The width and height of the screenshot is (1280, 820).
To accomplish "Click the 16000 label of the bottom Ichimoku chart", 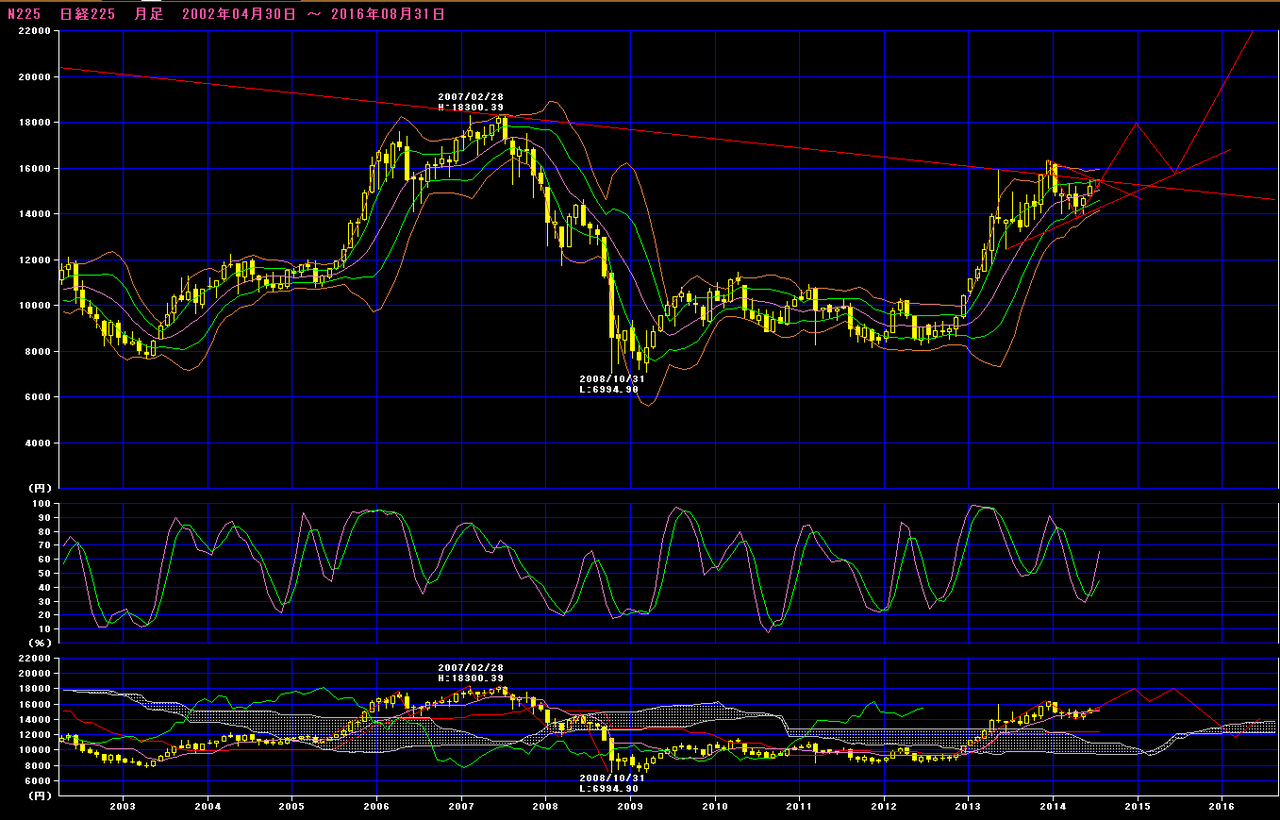I will pyautogui.click(x=33, y=705).
